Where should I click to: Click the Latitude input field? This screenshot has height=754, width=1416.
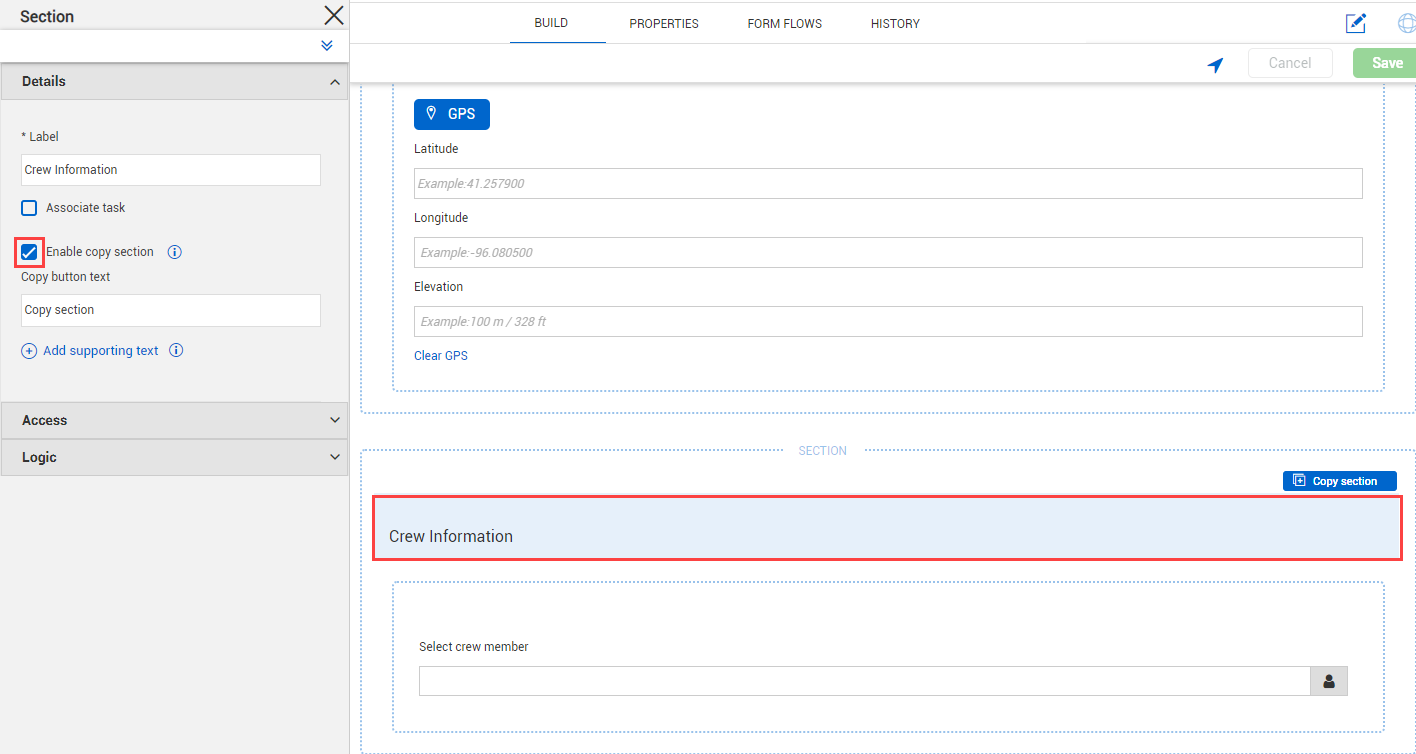tap(888, 183)
